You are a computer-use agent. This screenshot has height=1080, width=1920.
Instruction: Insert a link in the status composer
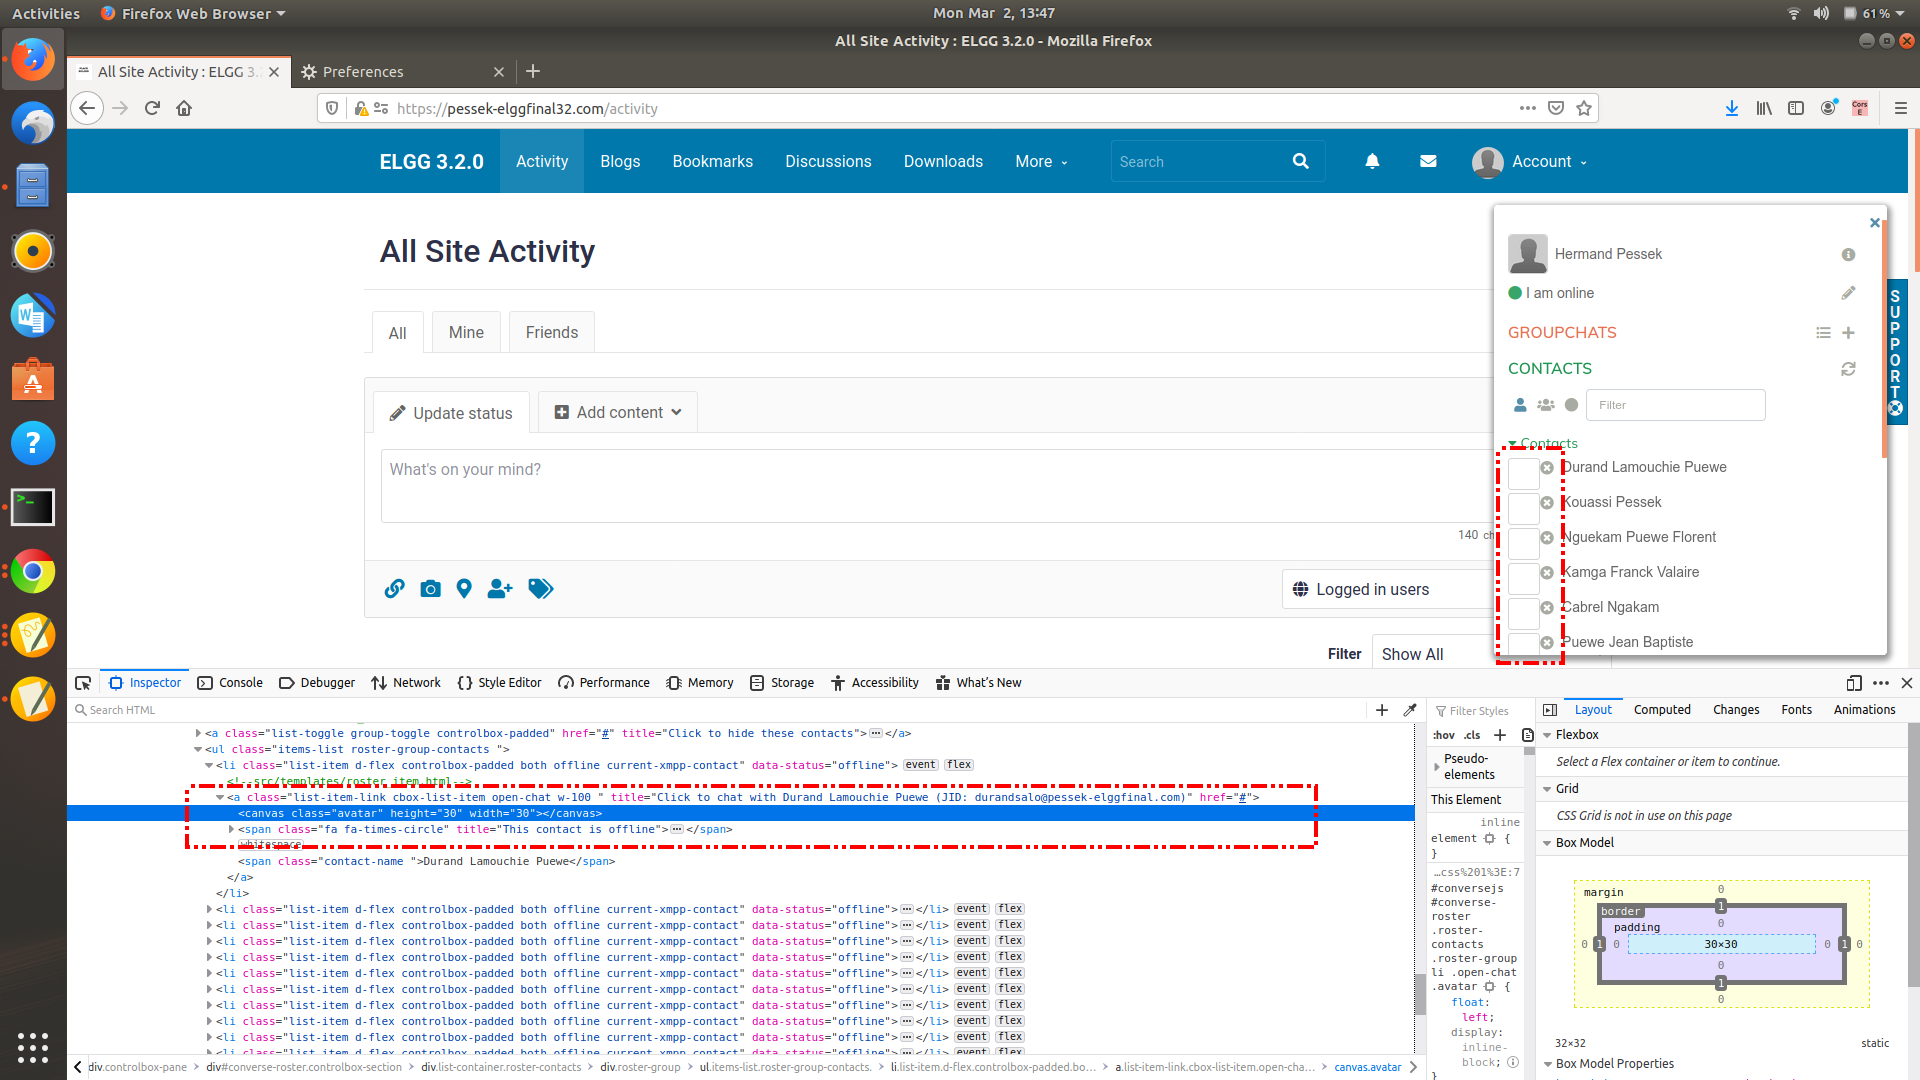(394, 589)
